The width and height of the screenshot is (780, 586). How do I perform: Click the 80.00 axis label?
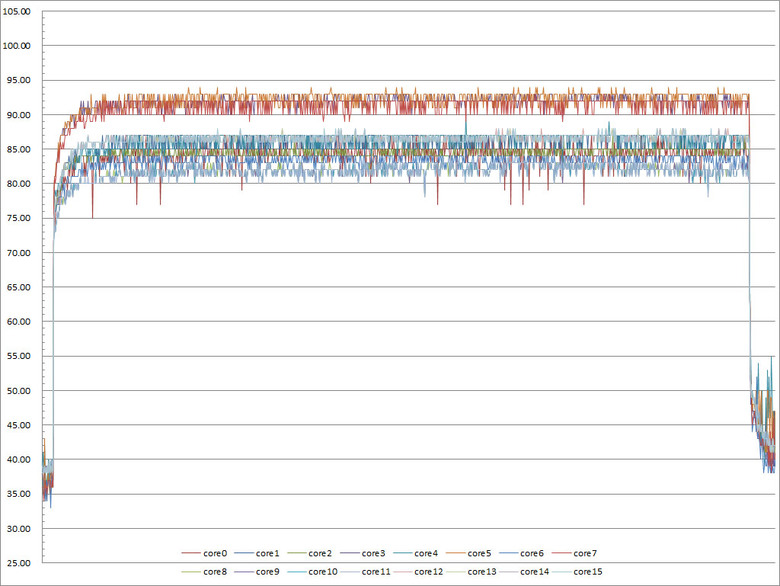[18, 184]
